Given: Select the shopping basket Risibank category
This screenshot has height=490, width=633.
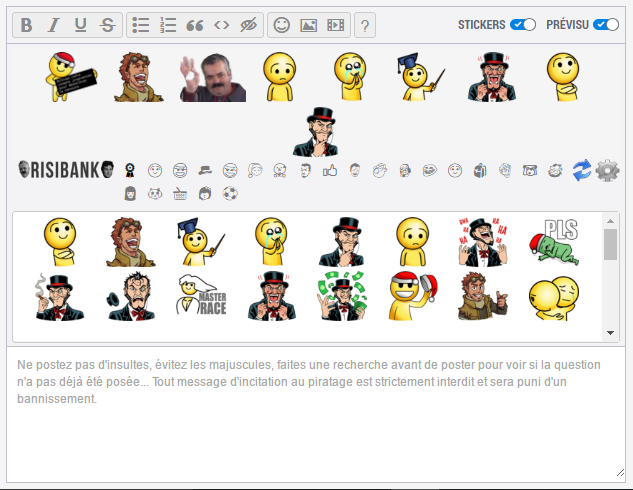Looking at the screenshot, I should 180,194.
